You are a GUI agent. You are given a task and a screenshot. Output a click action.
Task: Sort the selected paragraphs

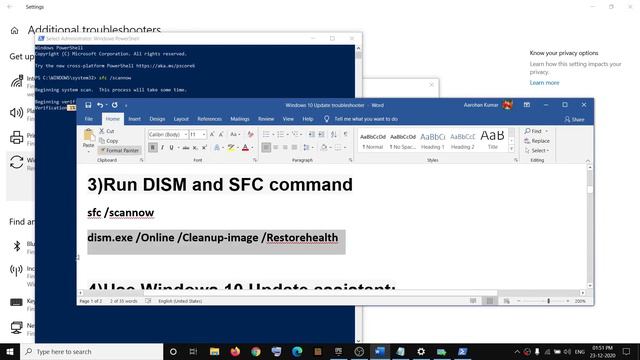click(333, 134)
